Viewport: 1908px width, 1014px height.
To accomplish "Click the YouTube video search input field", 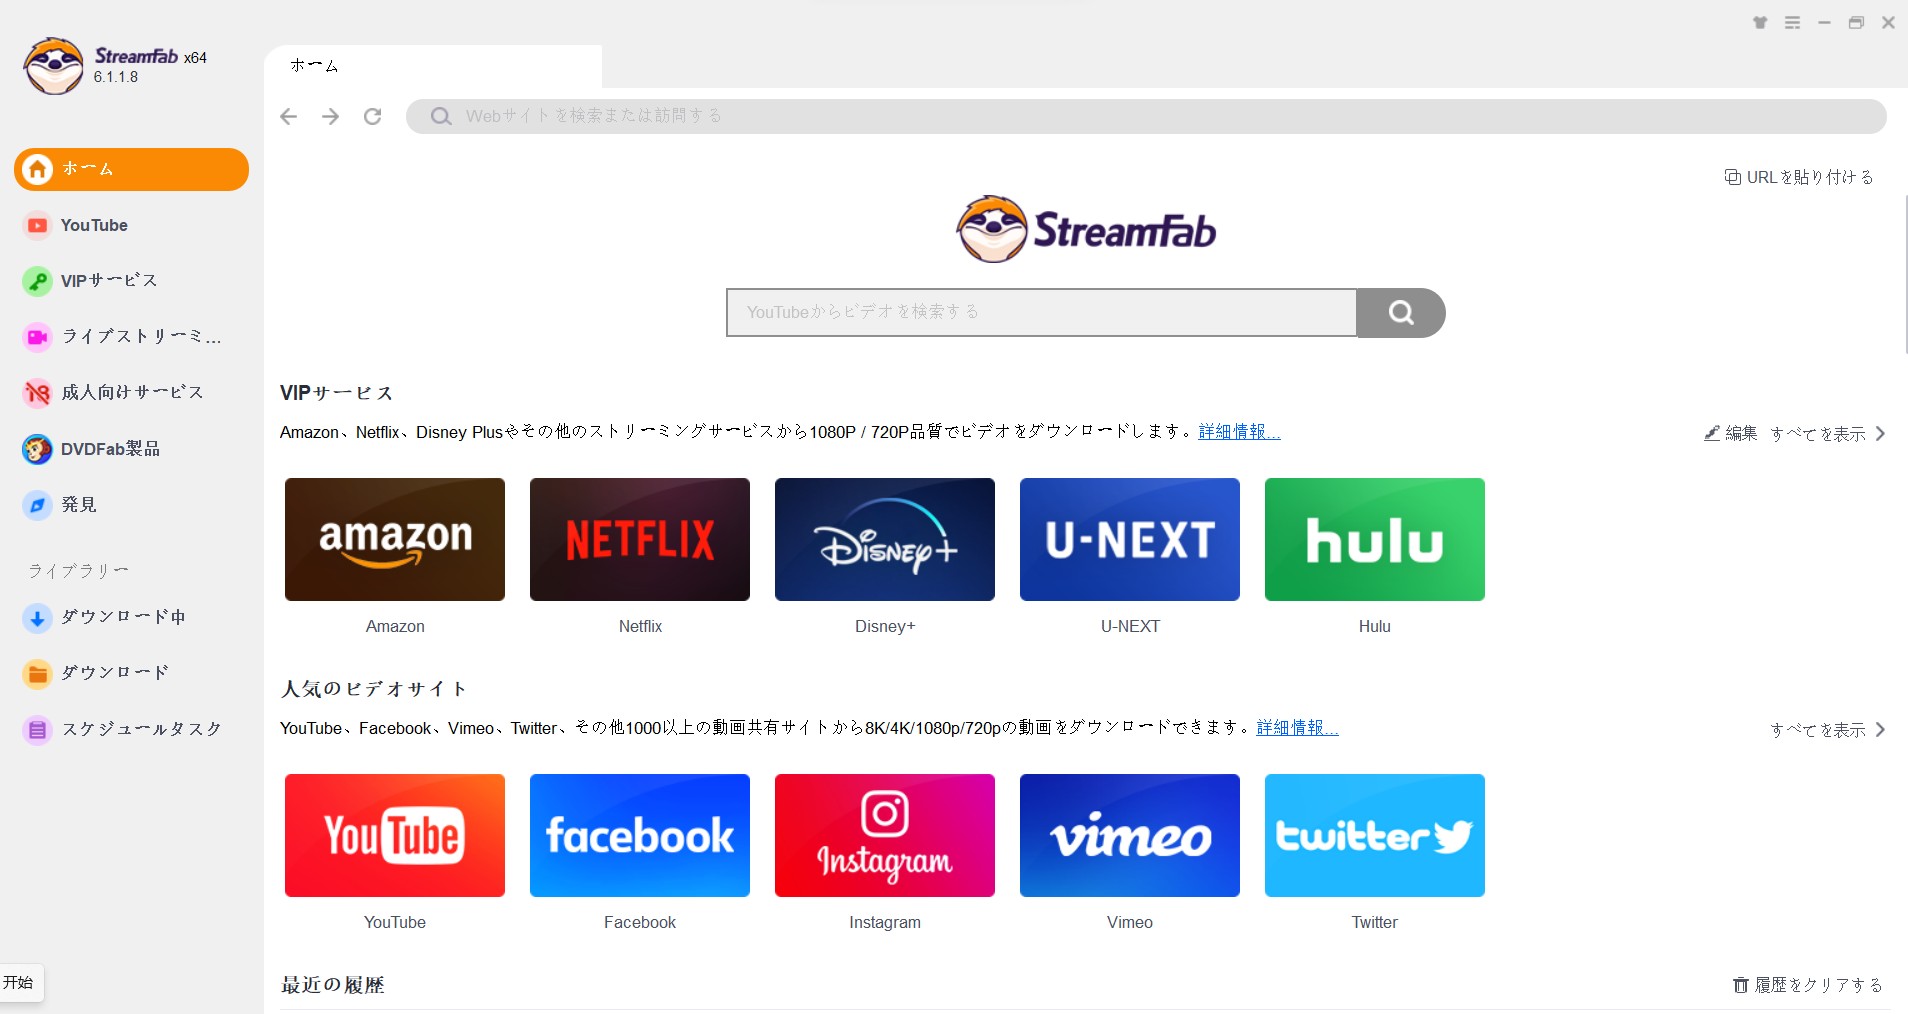I will tap(1041, 312).
